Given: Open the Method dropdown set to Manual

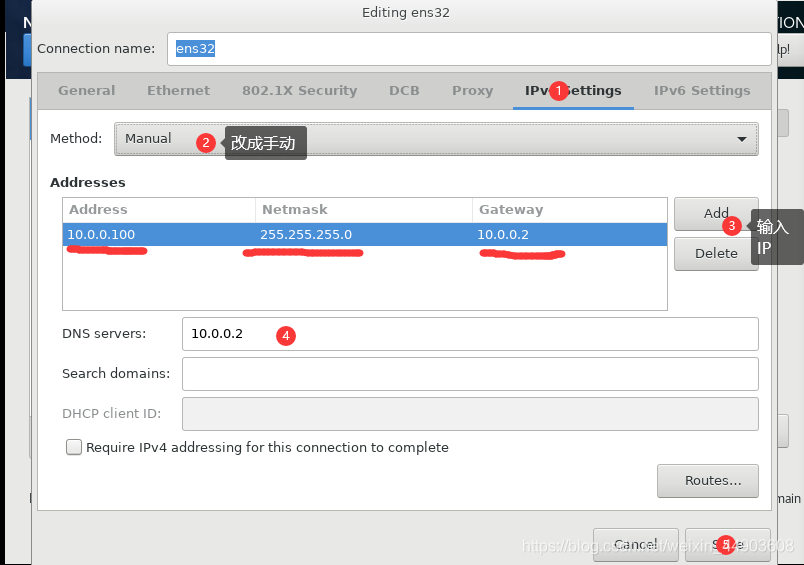Looking at the screenshot, I should coord(436,139).
